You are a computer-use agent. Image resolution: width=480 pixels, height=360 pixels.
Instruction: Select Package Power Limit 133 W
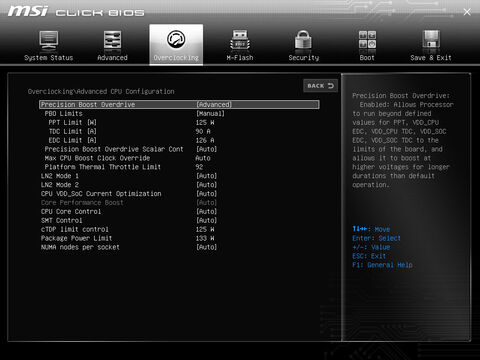[x=205, y=238]
